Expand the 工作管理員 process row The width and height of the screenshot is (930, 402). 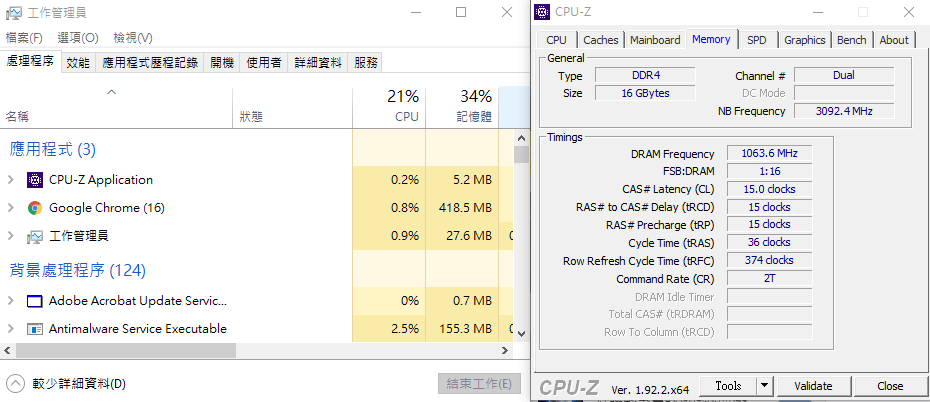[10, 237]
